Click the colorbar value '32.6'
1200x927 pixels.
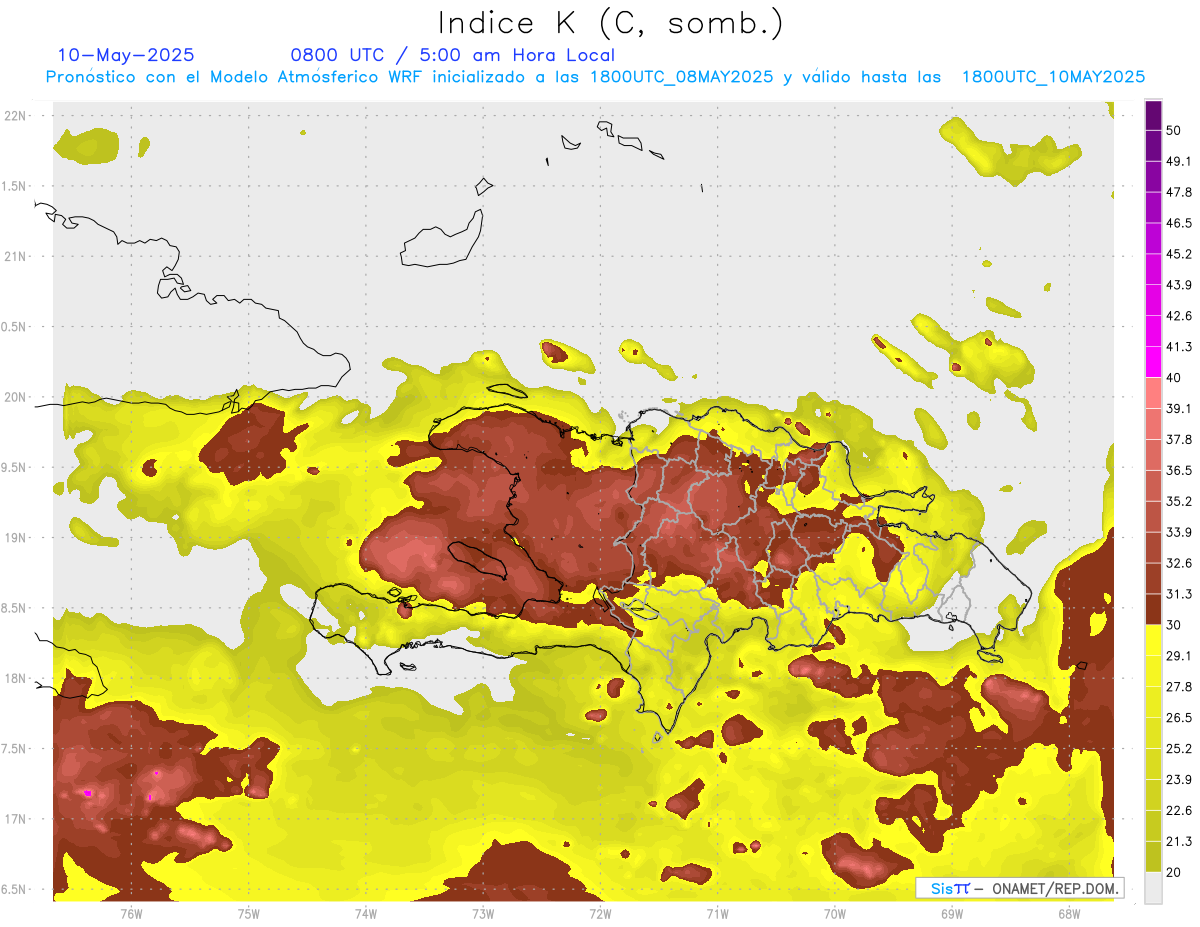click(1178, 563)
